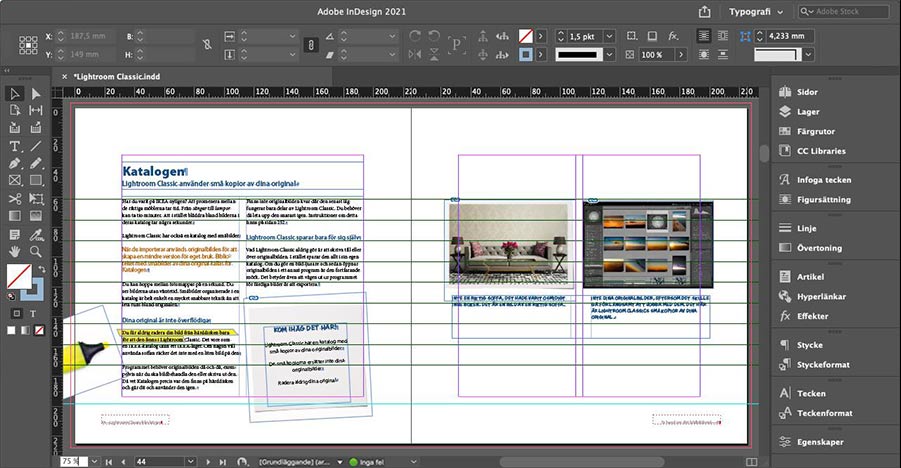Reset to default fill and stroke
901x468 pixels.
pos(11,297)
